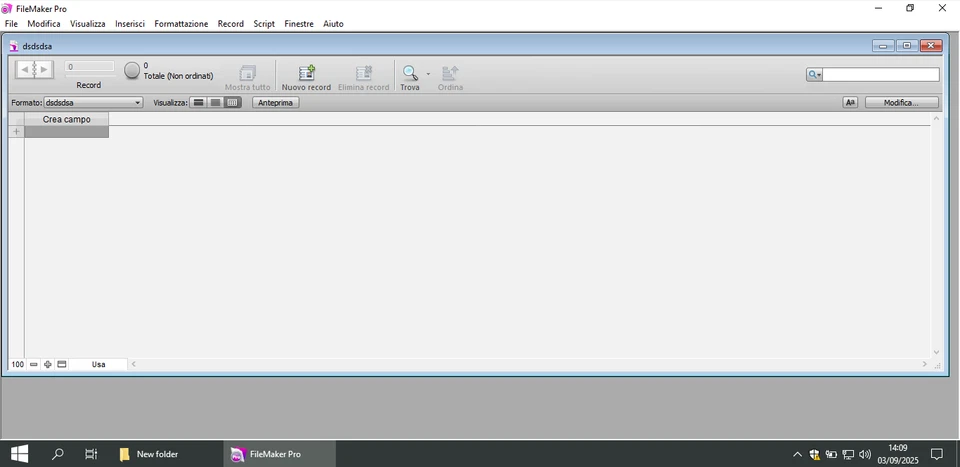
Task: Click the plus row to add a record
Action: tap(17, 132)
